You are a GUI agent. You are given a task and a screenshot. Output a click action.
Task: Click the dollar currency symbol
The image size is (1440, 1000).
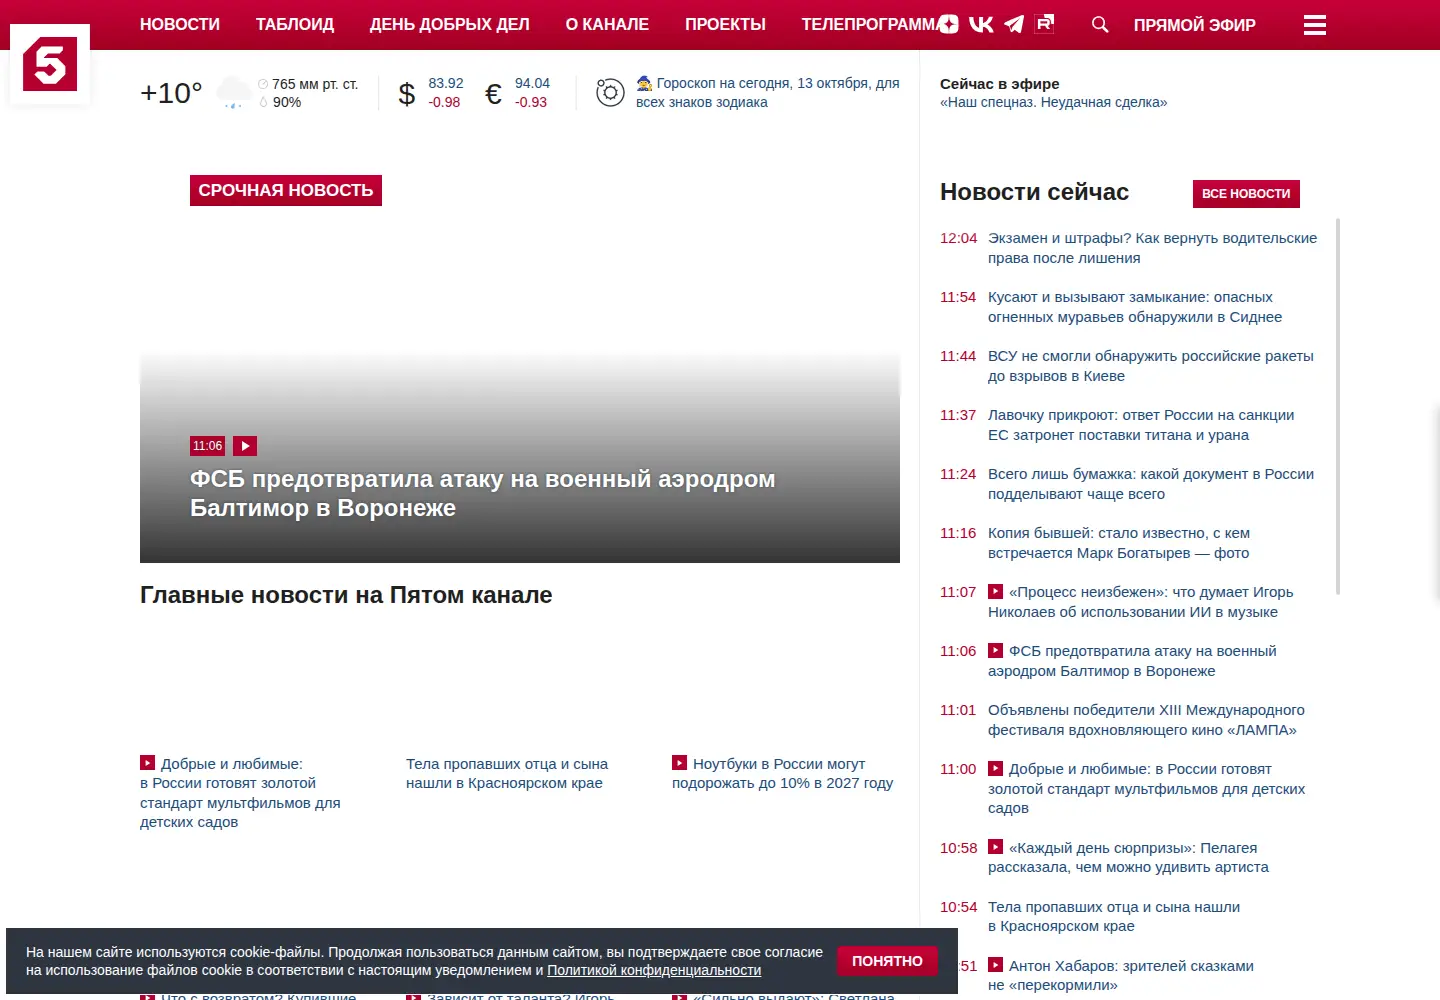point(407,93)
